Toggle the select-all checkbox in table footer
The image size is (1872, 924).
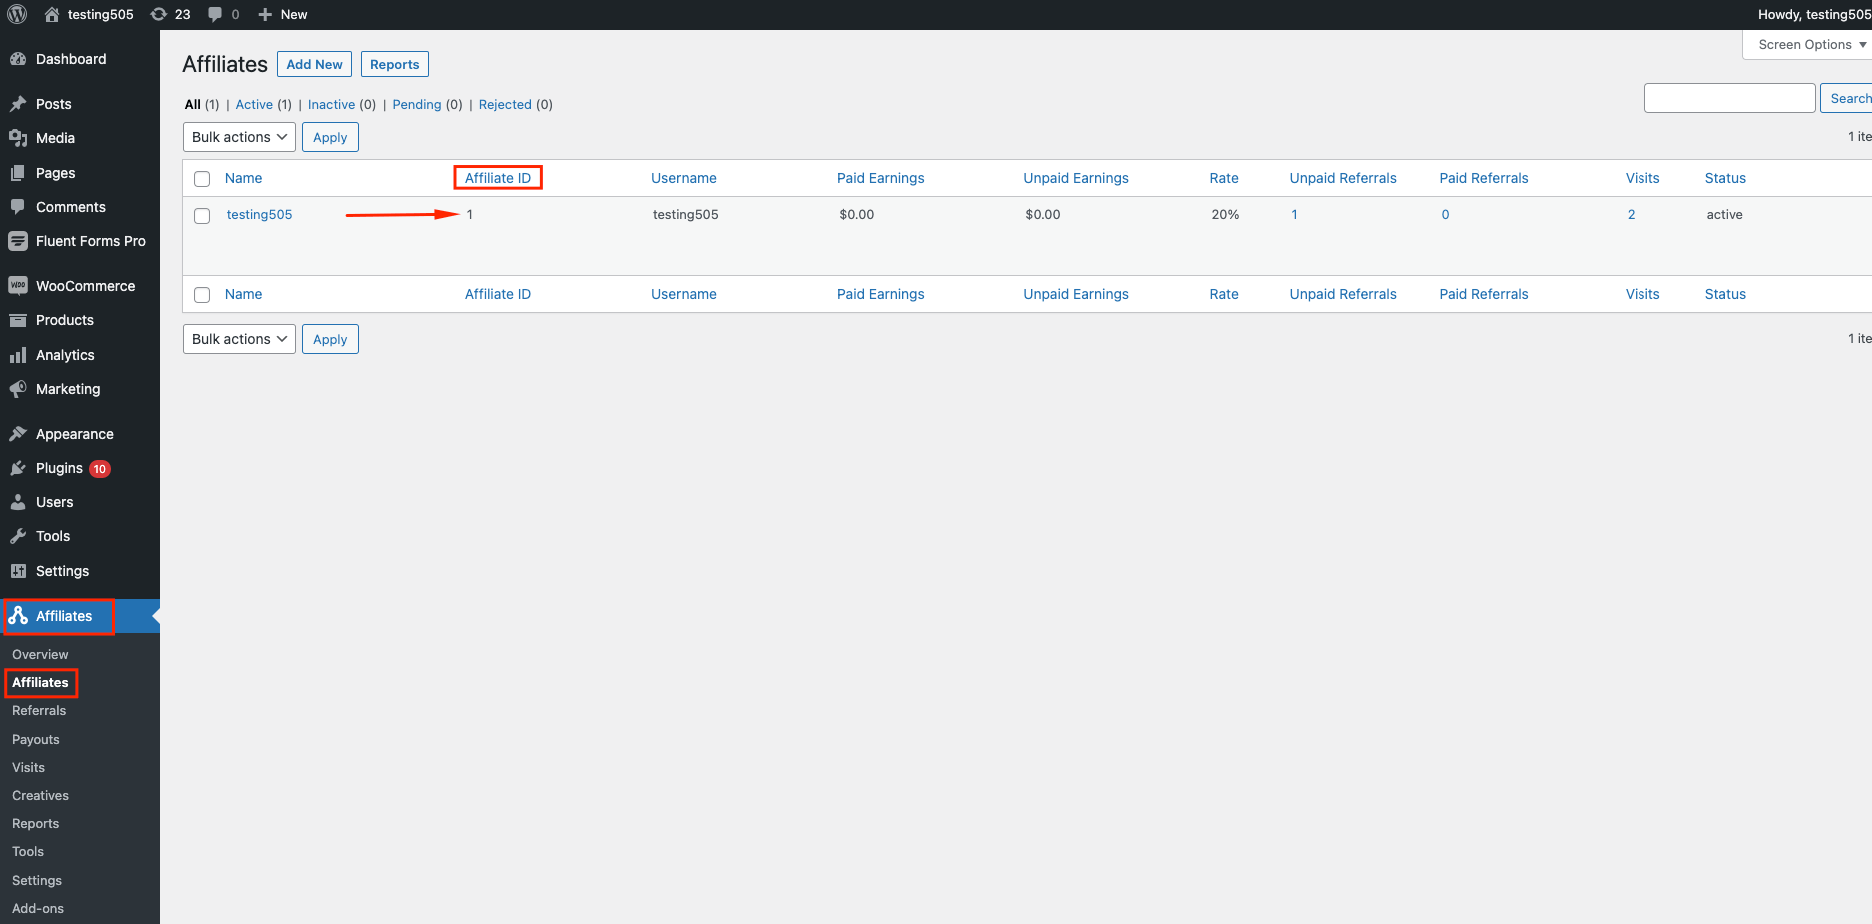(202, 295)
